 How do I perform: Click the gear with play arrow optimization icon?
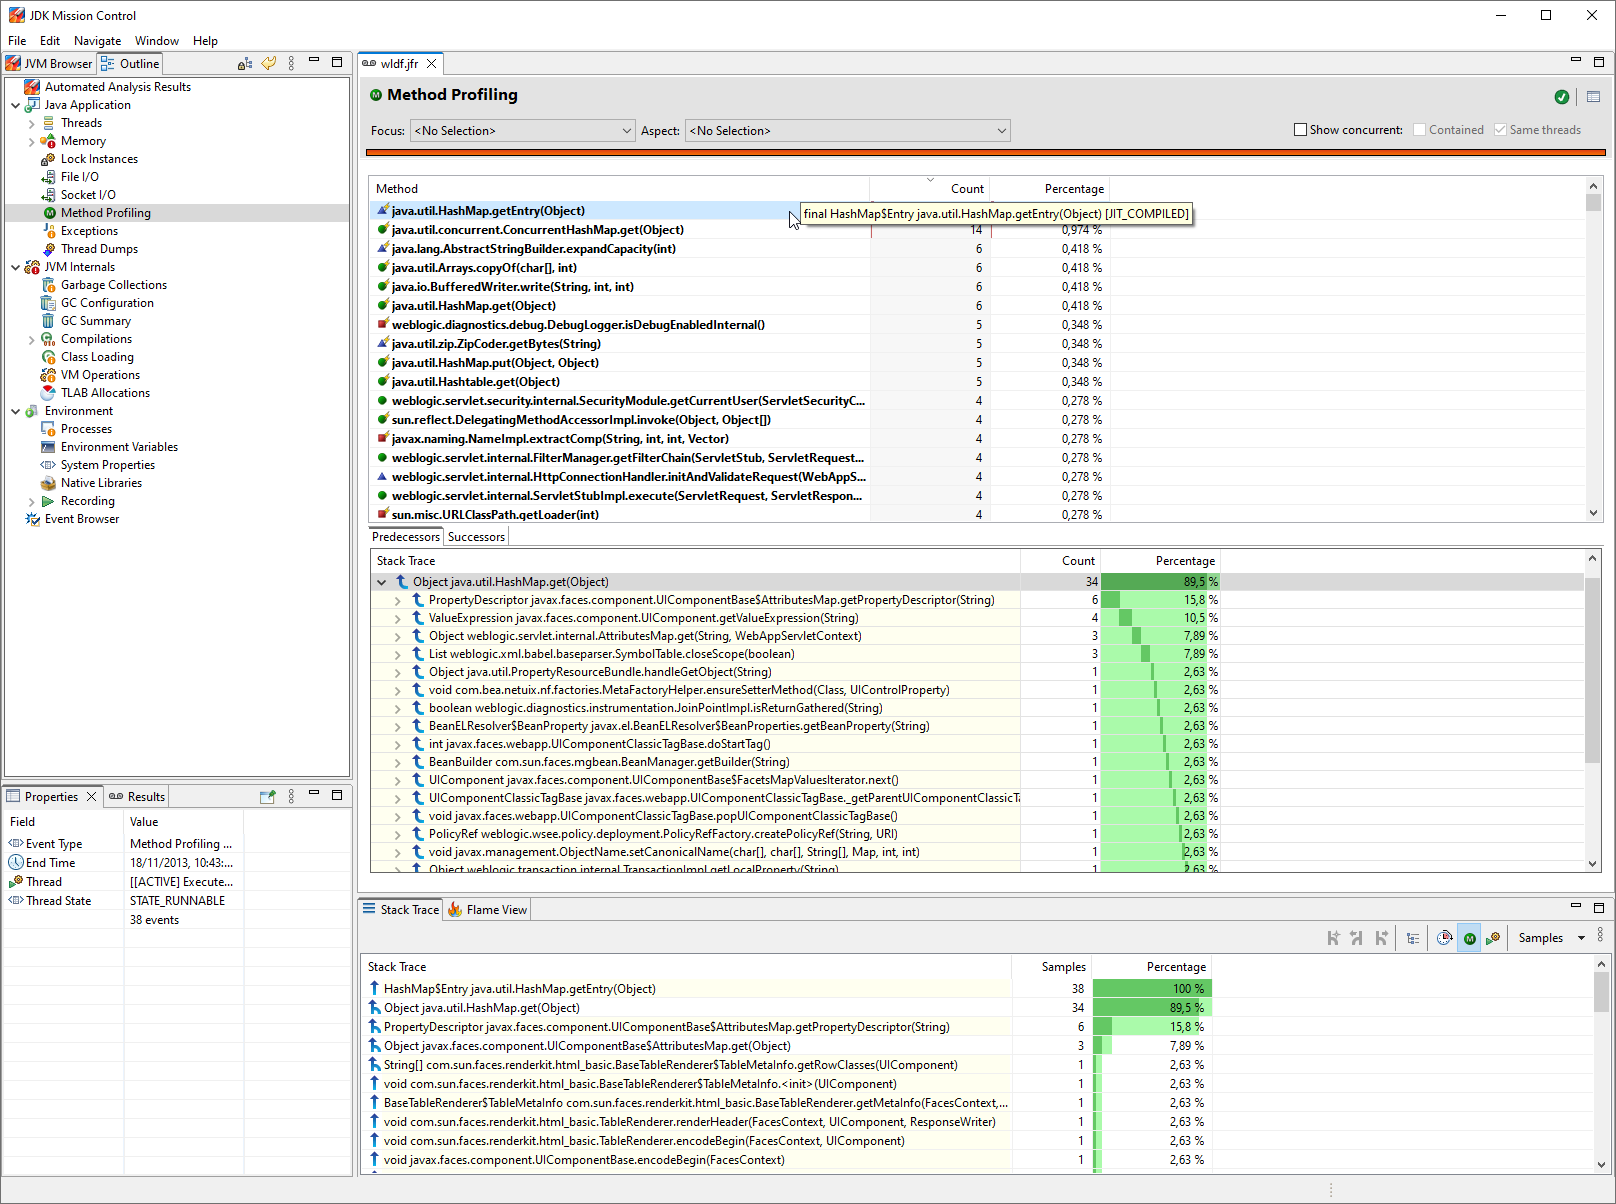(x=1493, y=938)
